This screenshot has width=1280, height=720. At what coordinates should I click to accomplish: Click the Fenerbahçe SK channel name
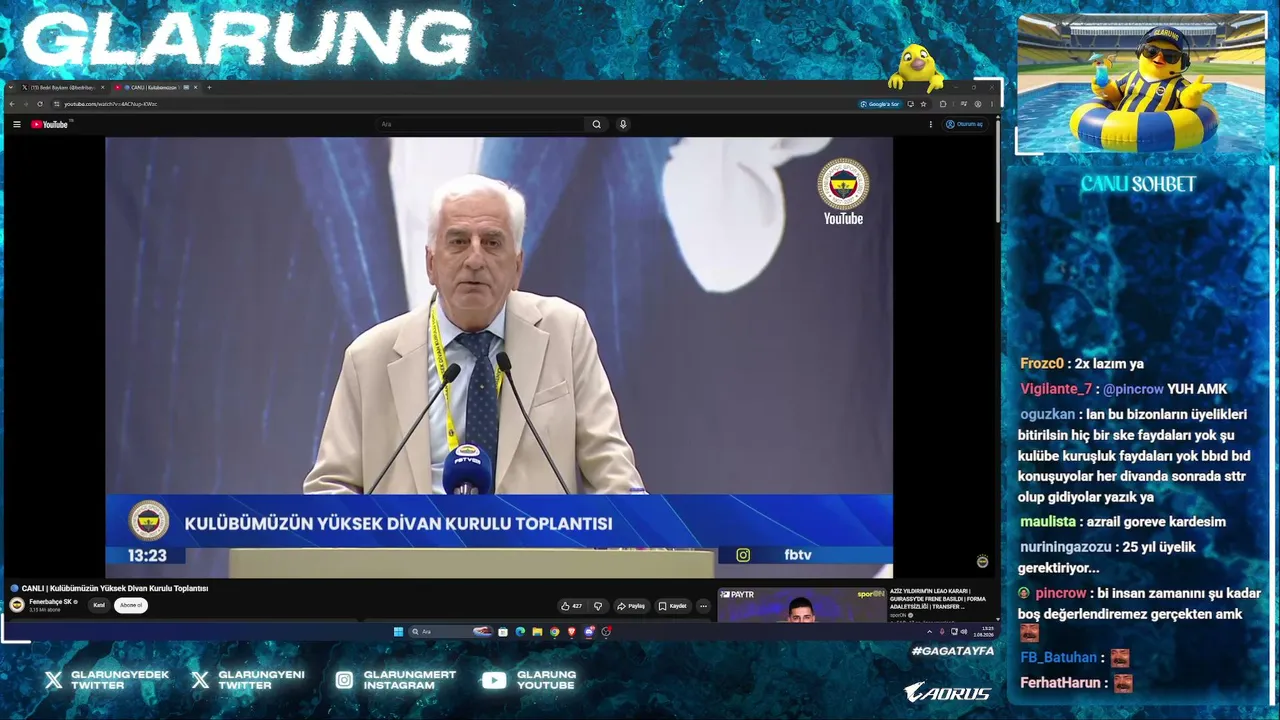[51, 602]
